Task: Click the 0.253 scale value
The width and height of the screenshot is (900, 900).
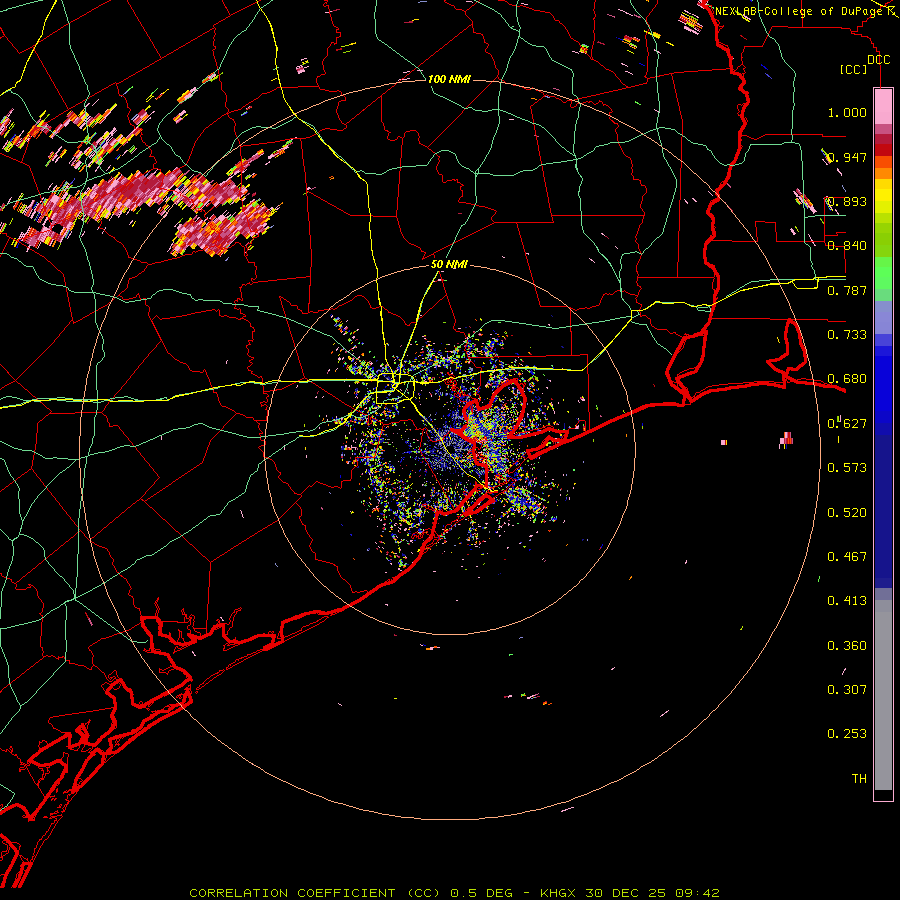Action: (847, 734)
